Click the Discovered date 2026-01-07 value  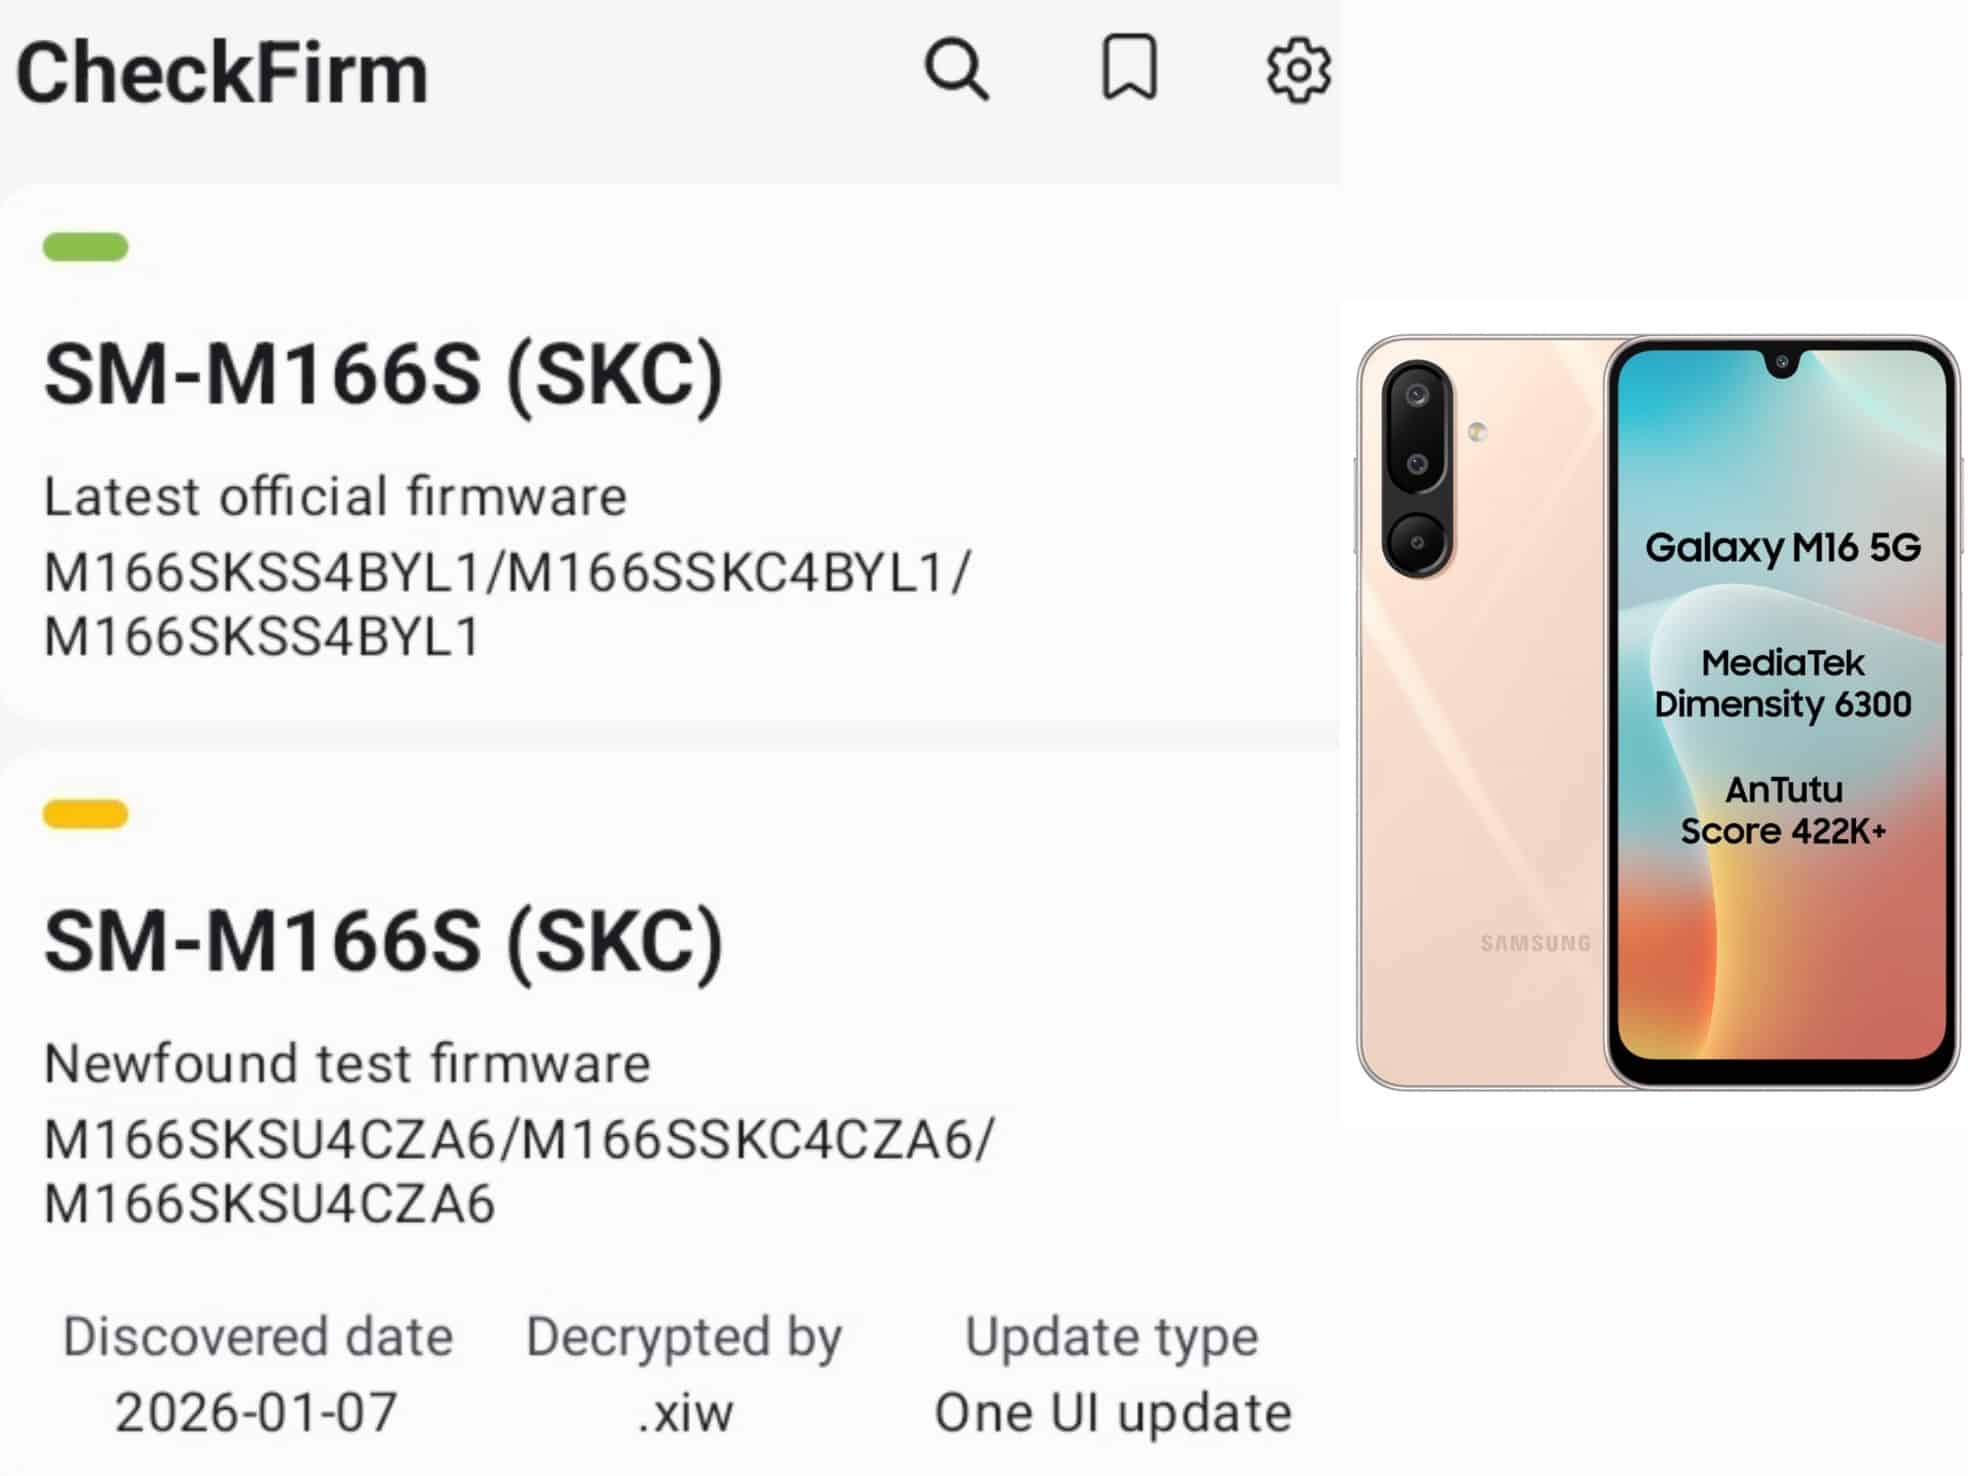(257, 1412)
